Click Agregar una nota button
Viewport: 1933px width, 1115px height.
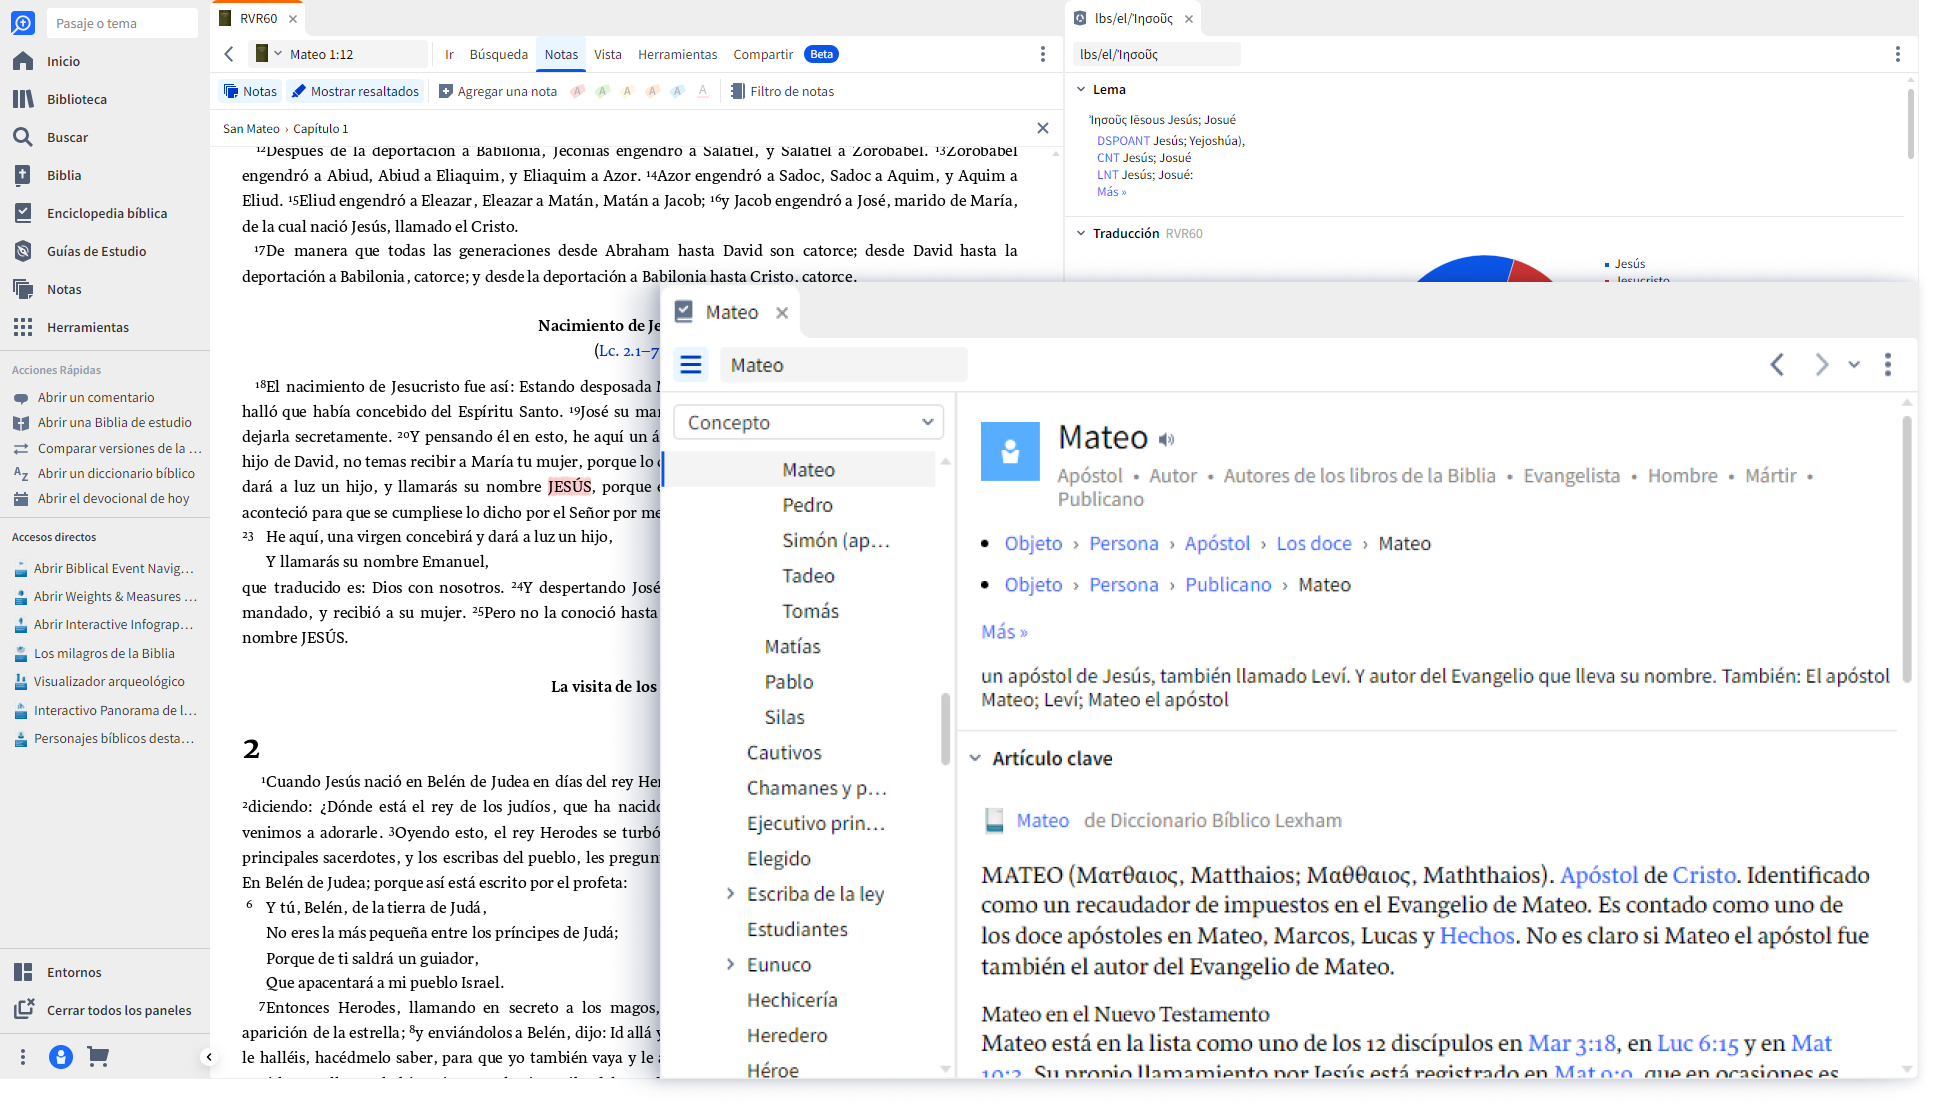497,91
